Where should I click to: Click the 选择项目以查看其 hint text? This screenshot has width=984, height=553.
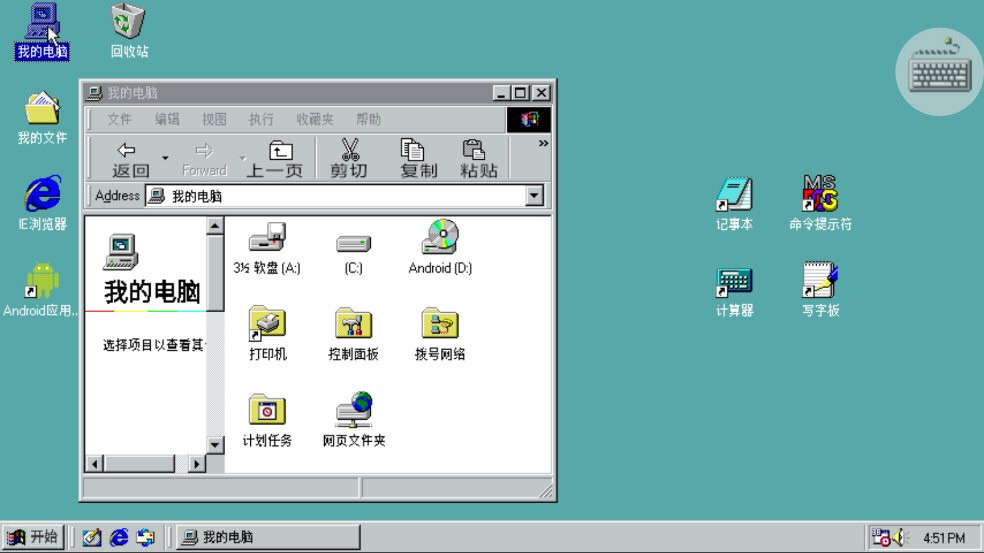coord(153,345)
